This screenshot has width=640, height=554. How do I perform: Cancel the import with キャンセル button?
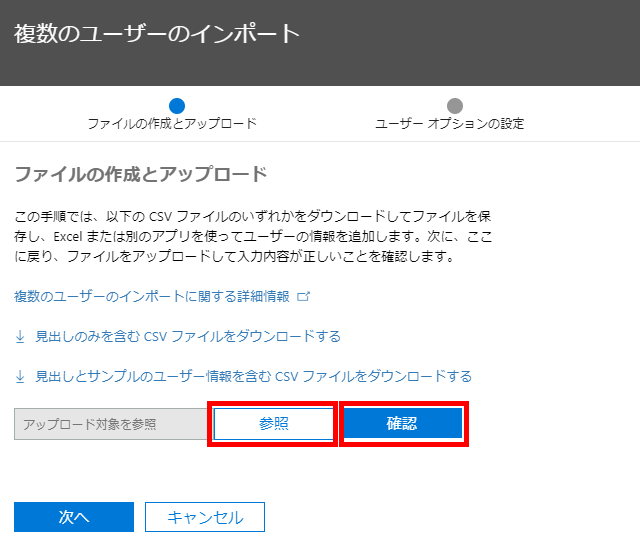pyautogui.click(x=205, y=517)
